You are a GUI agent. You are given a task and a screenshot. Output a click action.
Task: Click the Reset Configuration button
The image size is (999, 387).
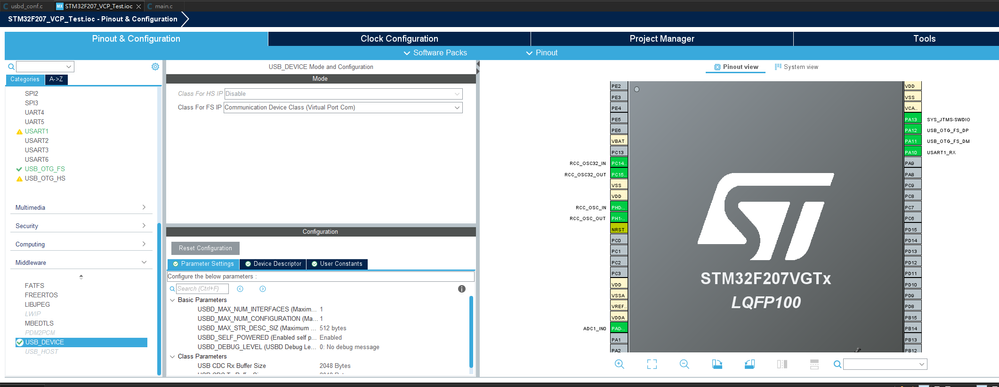click(x=205, y=248)
